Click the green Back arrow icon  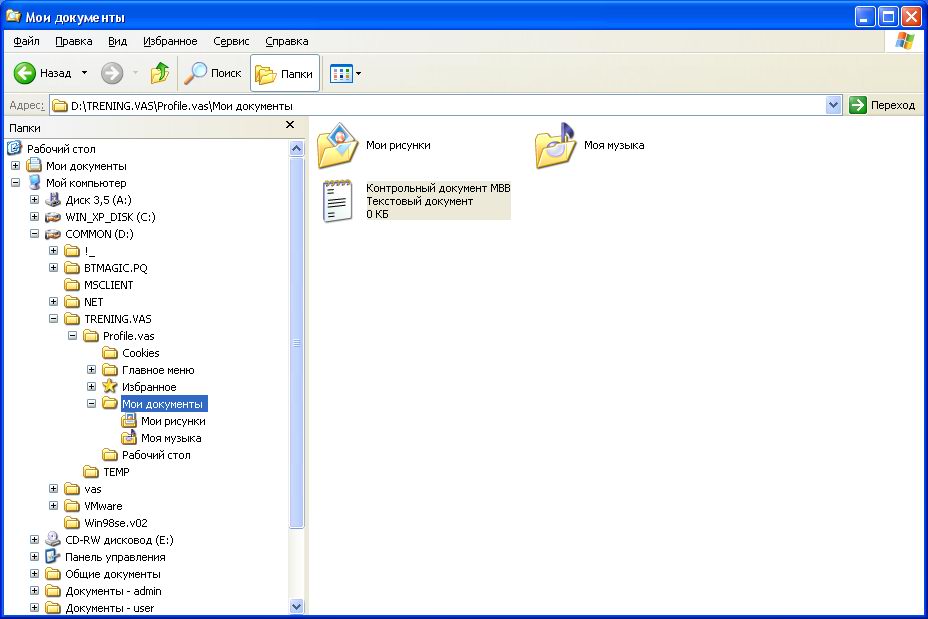(x=25, y=73)
